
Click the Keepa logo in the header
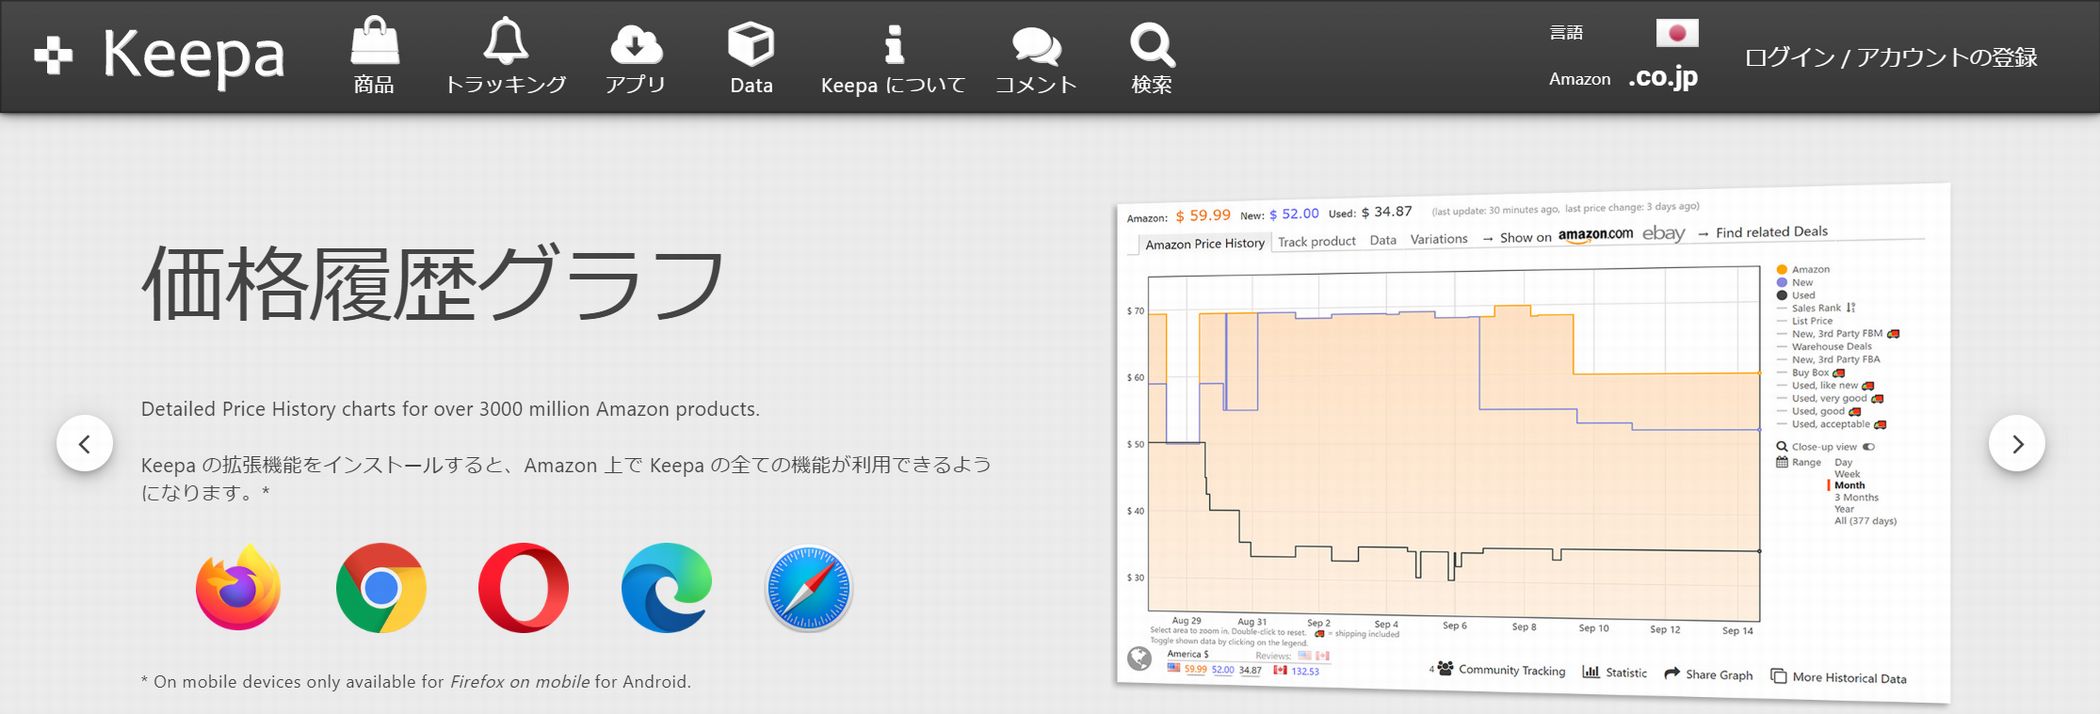point(159,56)
